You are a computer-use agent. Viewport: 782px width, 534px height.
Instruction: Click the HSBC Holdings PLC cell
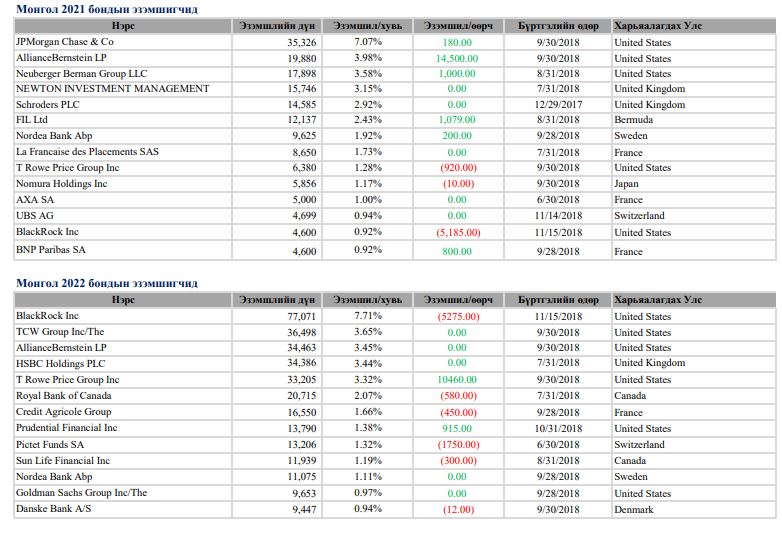[61, 363]
